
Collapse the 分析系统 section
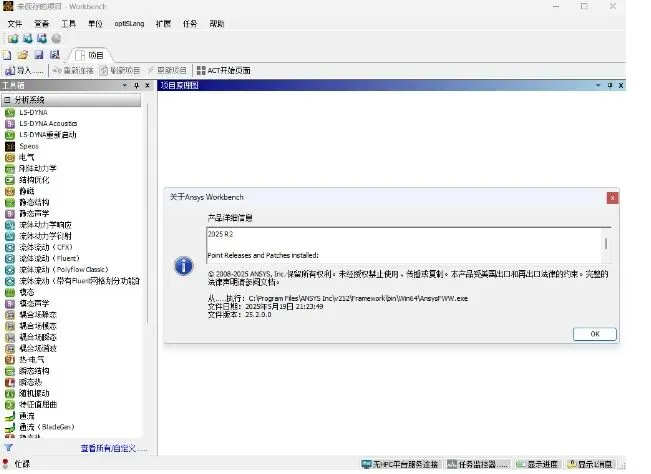[x=7, y=100]
